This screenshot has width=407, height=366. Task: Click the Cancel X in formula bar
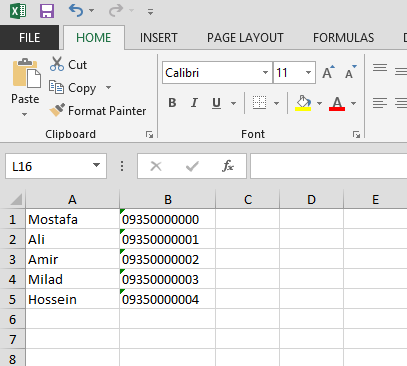pyautogui.click(x=156, y=166)
